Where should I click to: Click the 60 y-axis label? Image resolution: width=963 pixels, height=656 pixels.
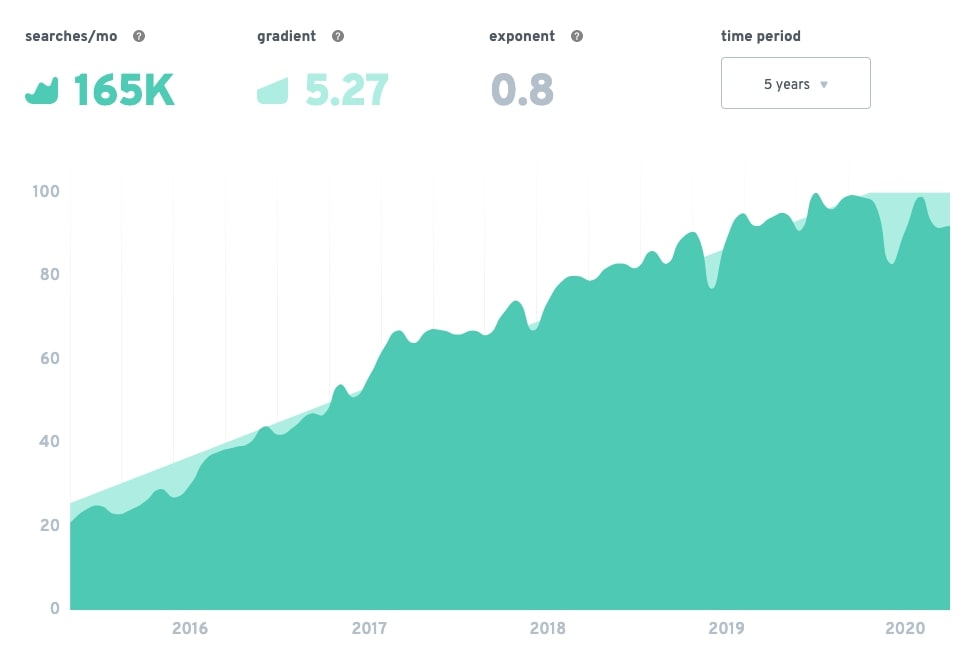(x=50, y=358)
